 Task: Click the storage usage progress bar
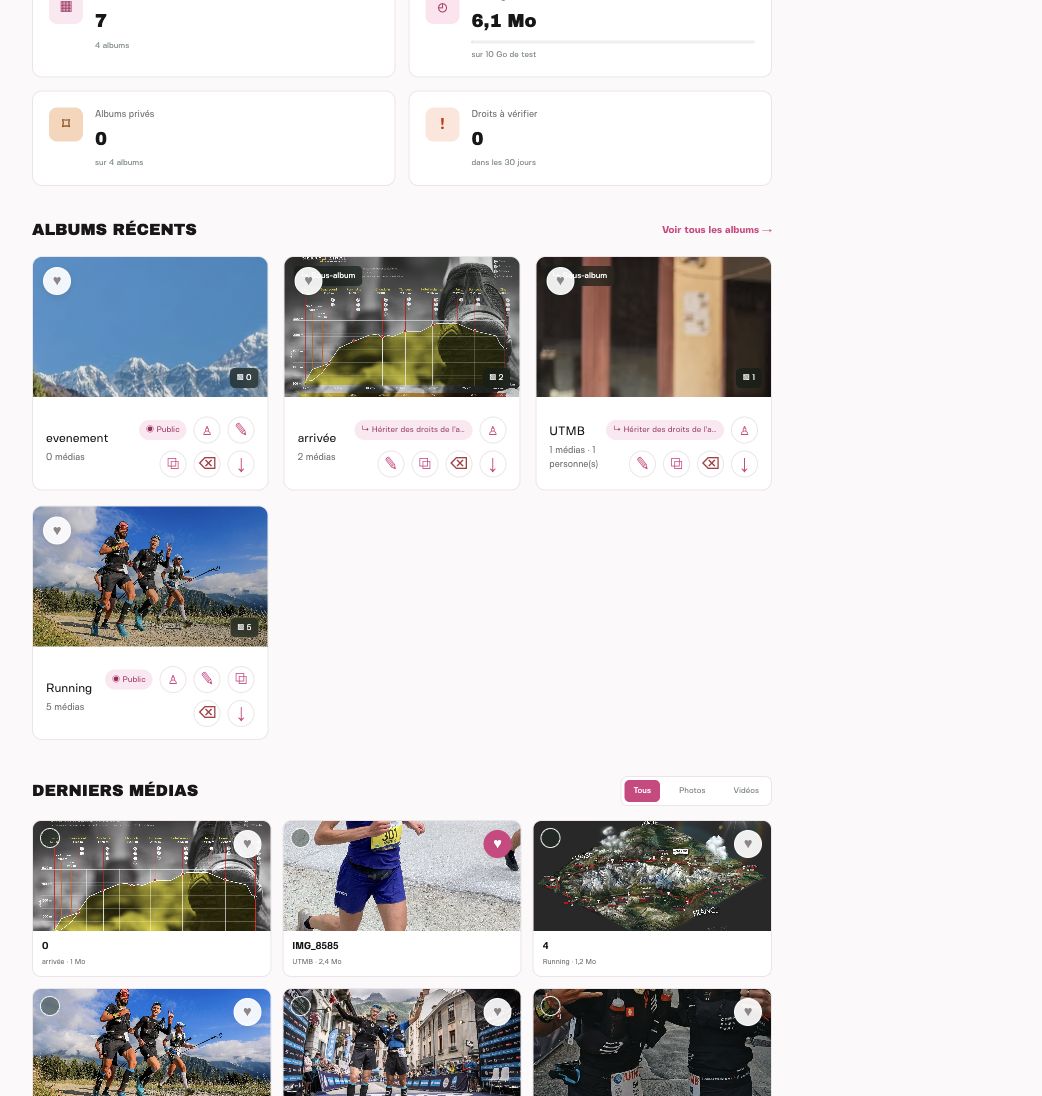click(x=613, y=42)
